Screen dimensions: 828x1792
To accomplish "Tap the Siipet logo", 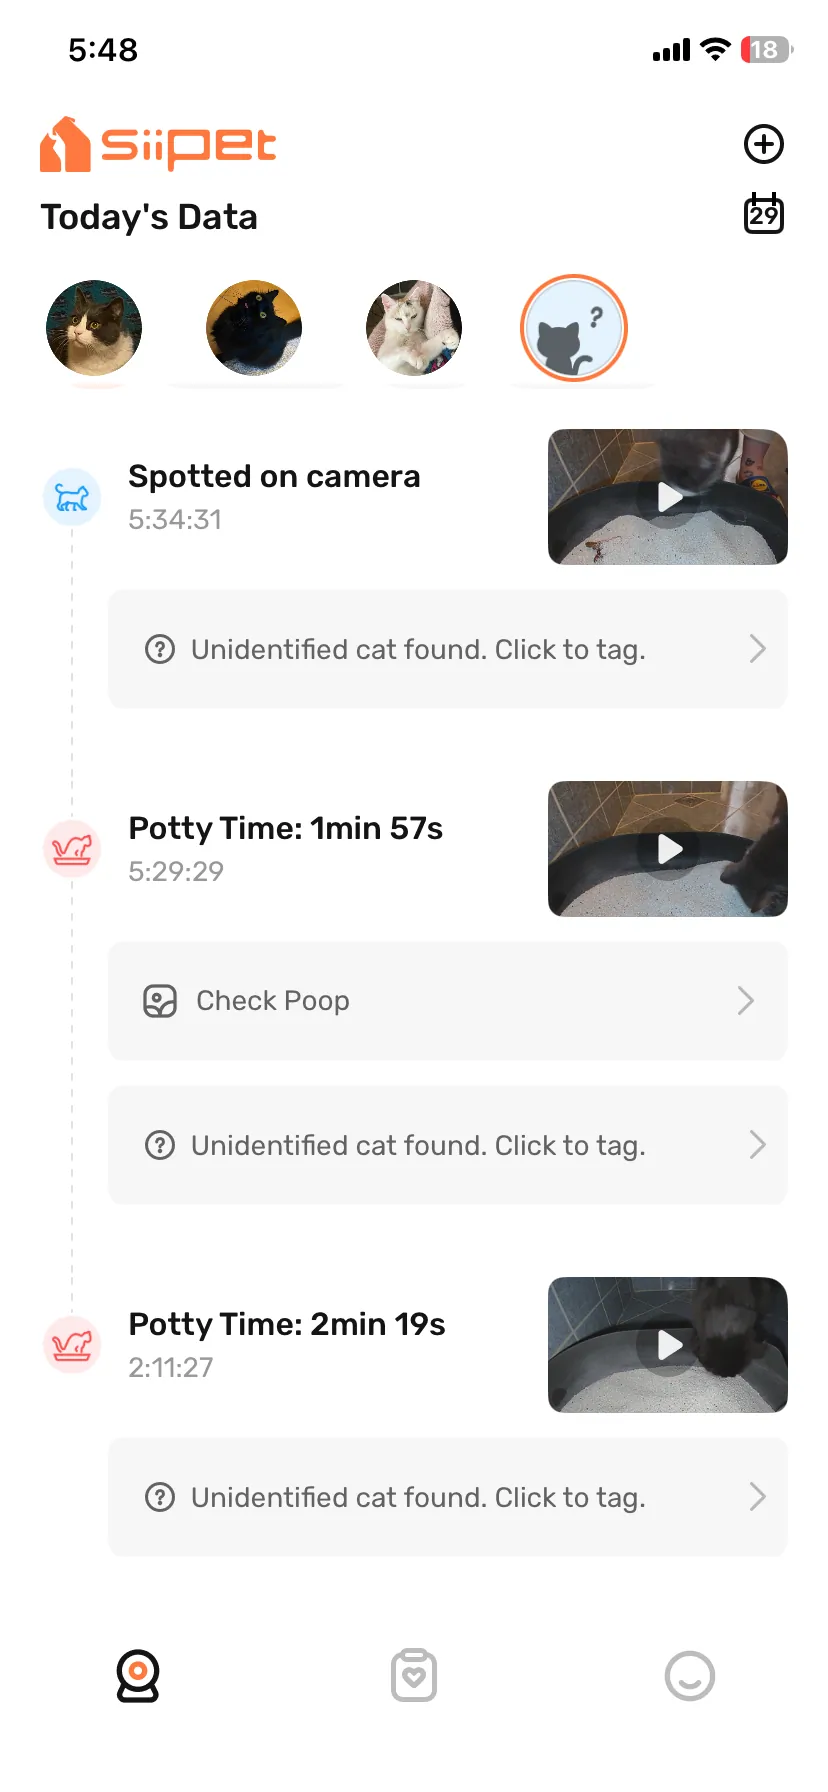I will click(158, 145).
